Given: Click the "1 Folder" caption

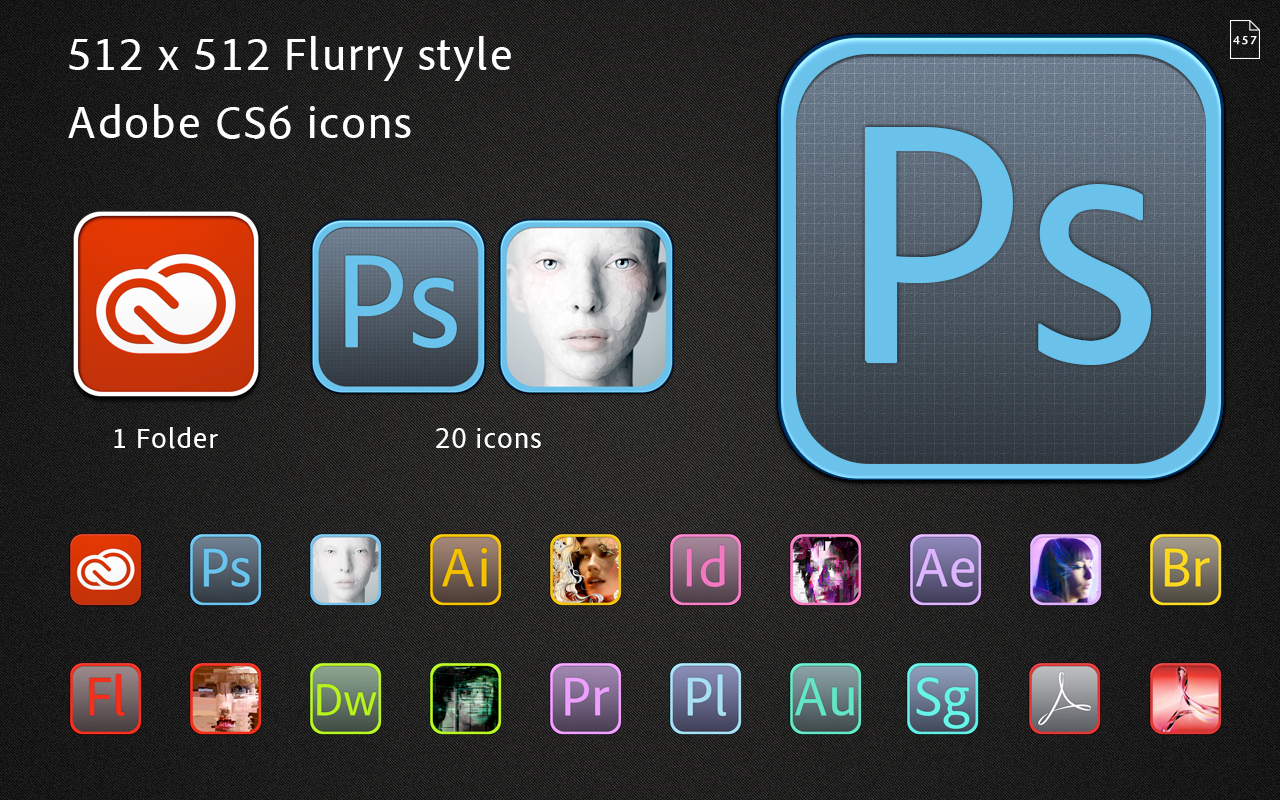Looking at the screenshot, I should [x=165, y=438].
